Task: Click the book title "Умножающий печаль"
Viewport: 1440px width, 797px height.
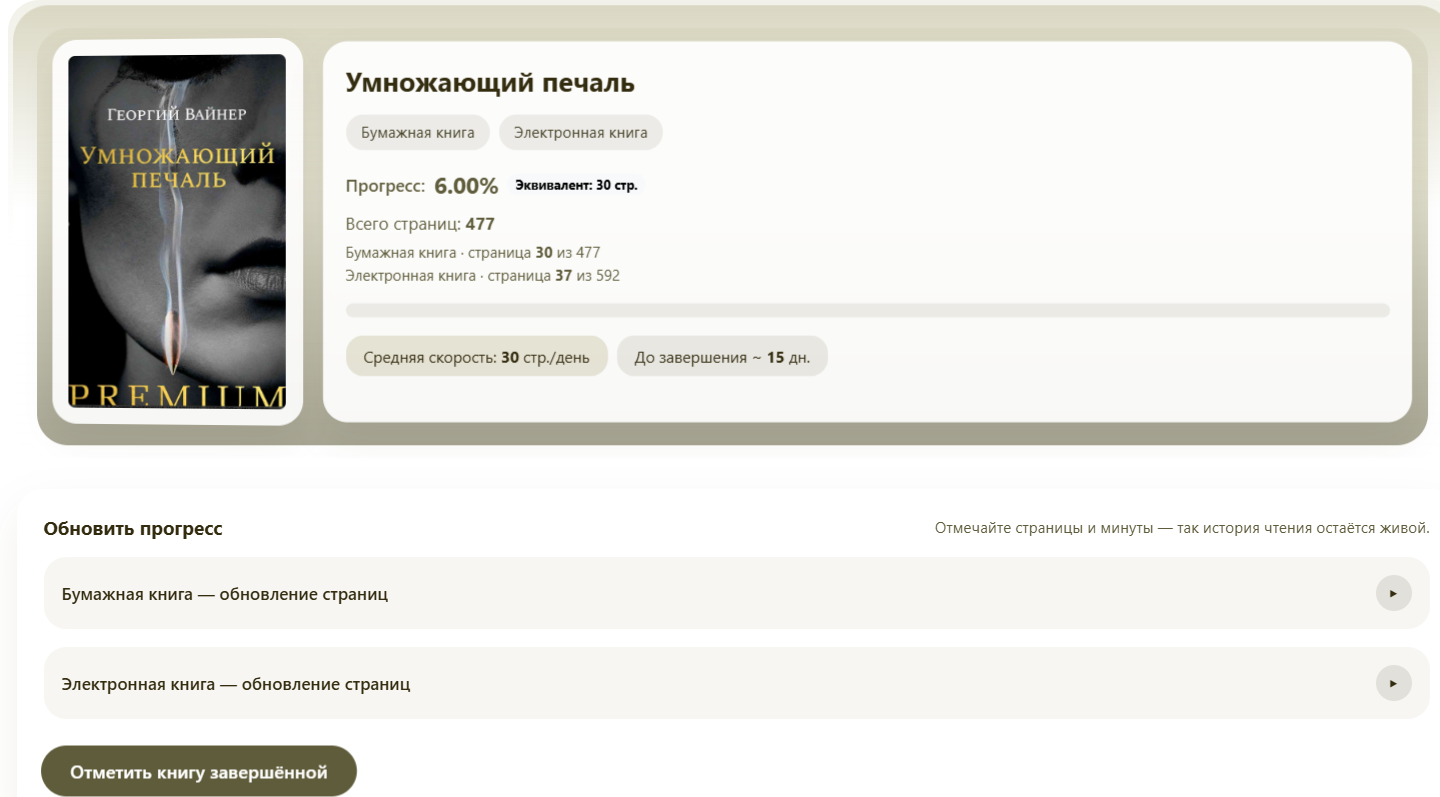Action: click(x=492, y=84)
